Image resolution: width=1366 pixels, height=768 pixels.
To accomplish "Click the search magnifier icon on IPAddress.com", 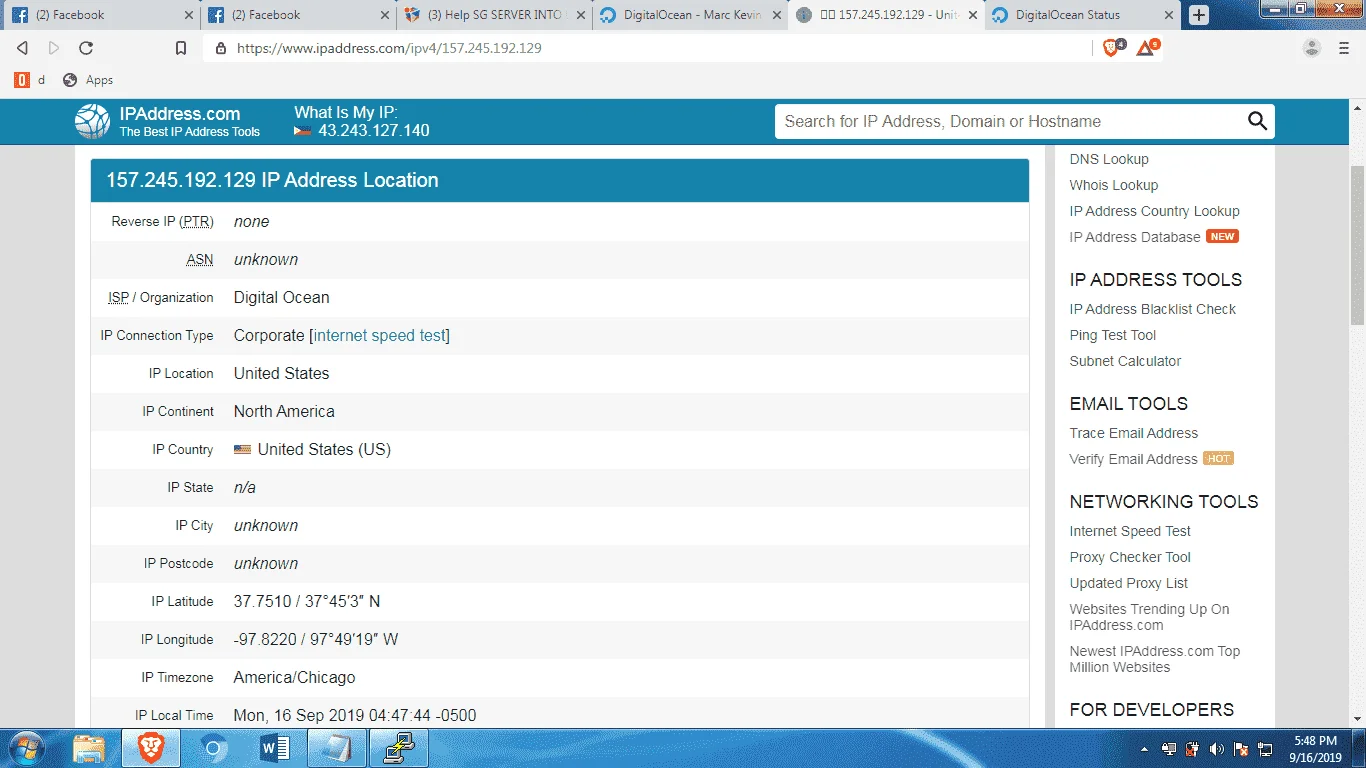I will point(1257,121).
